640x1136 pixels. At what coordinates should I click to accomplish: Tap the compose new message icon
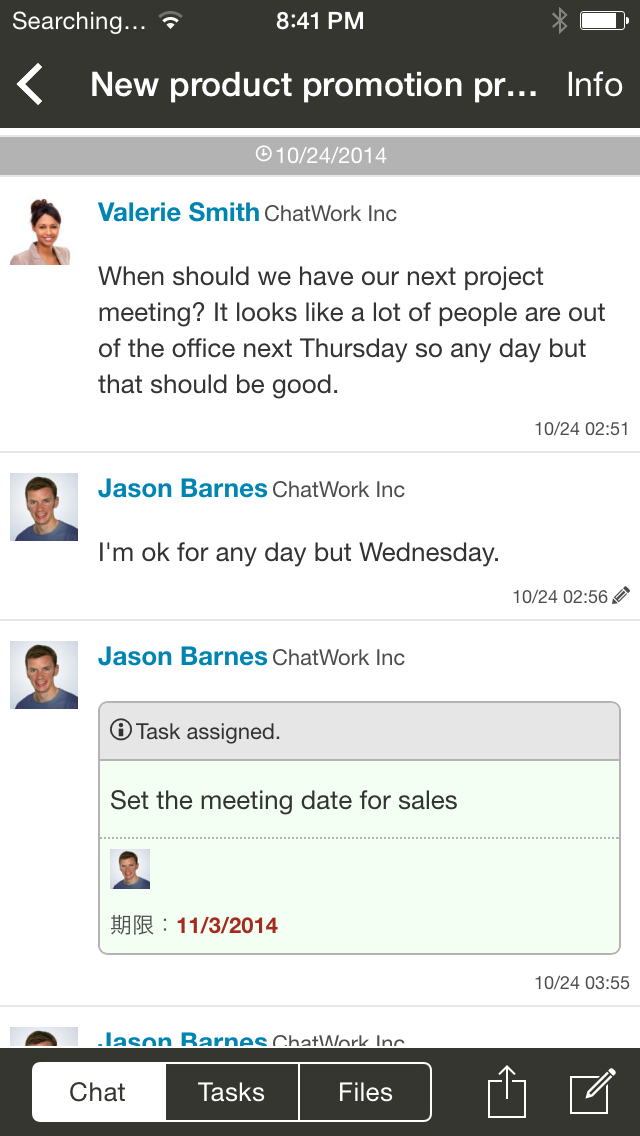591,1091
